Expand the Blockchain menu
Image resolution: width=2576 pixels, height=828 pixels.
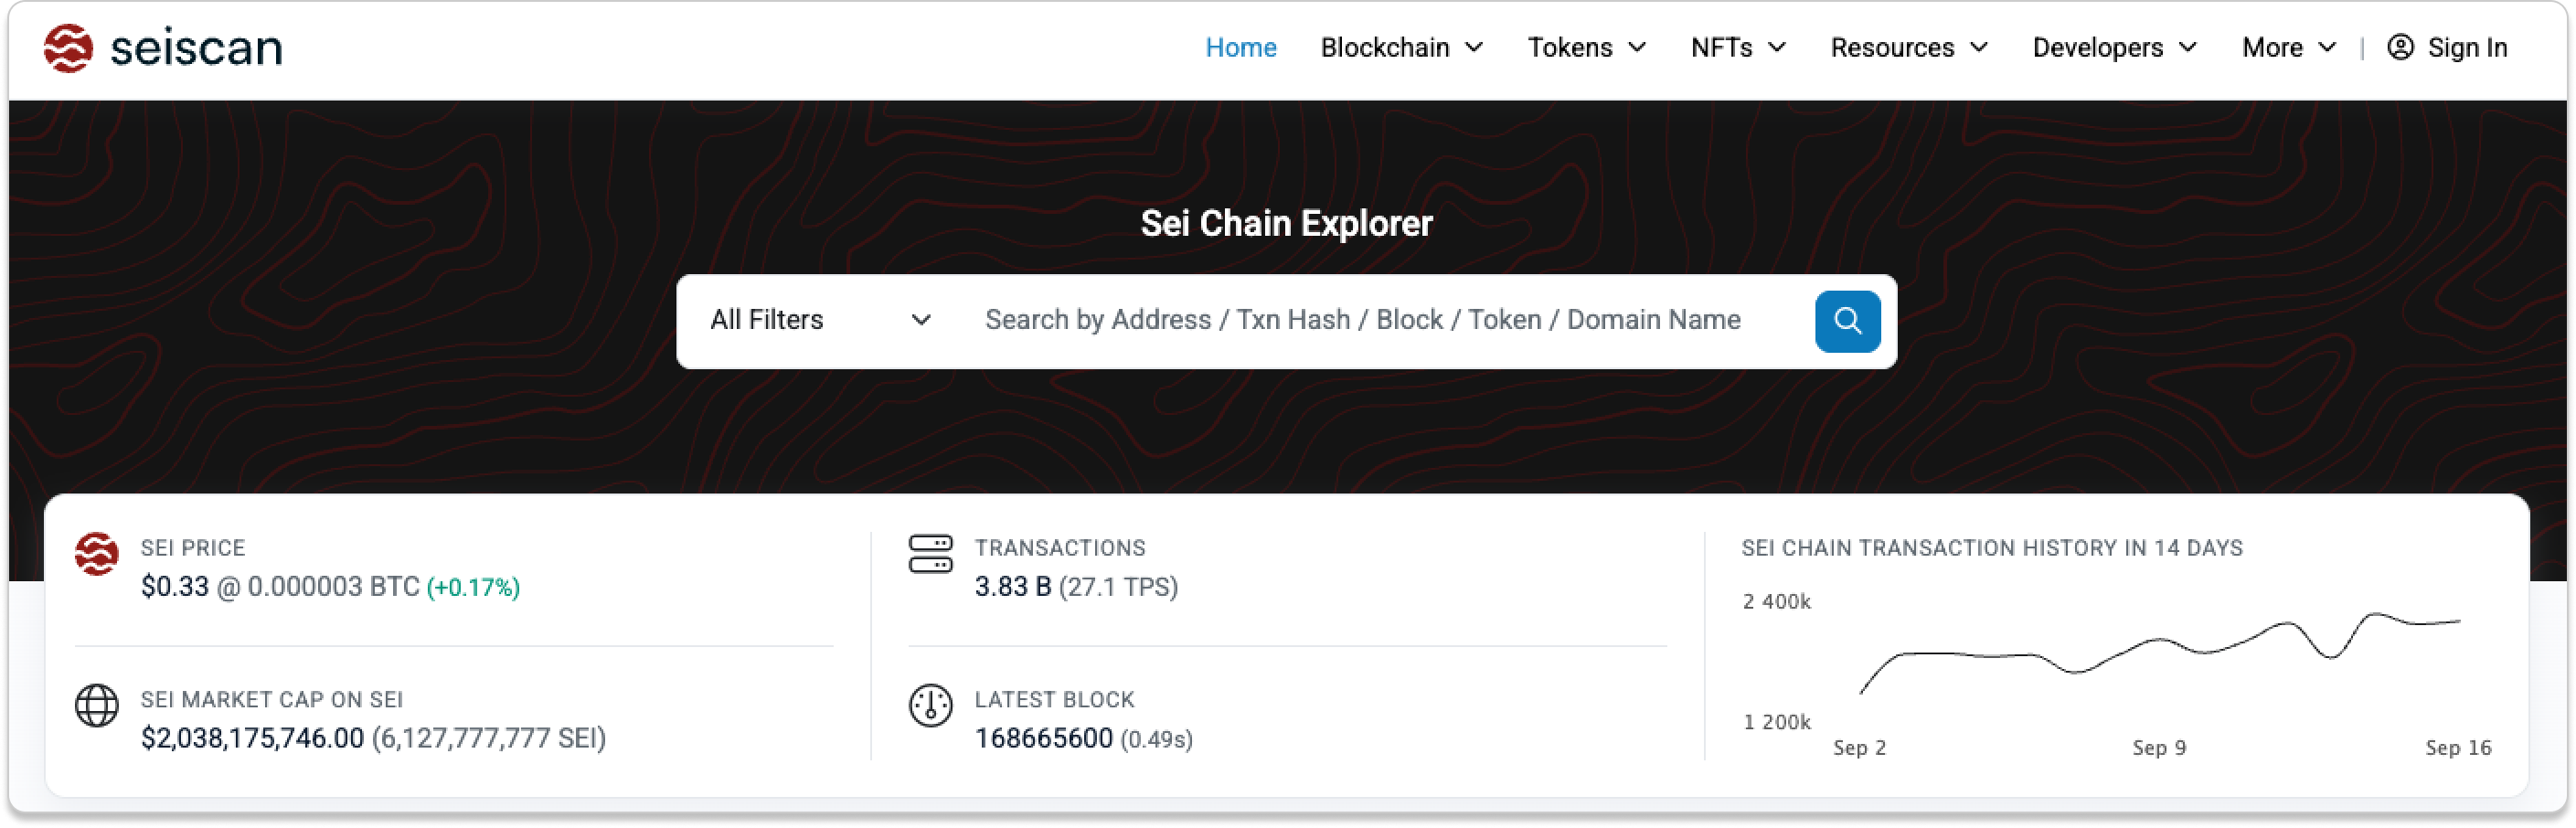click(1401, 47)
